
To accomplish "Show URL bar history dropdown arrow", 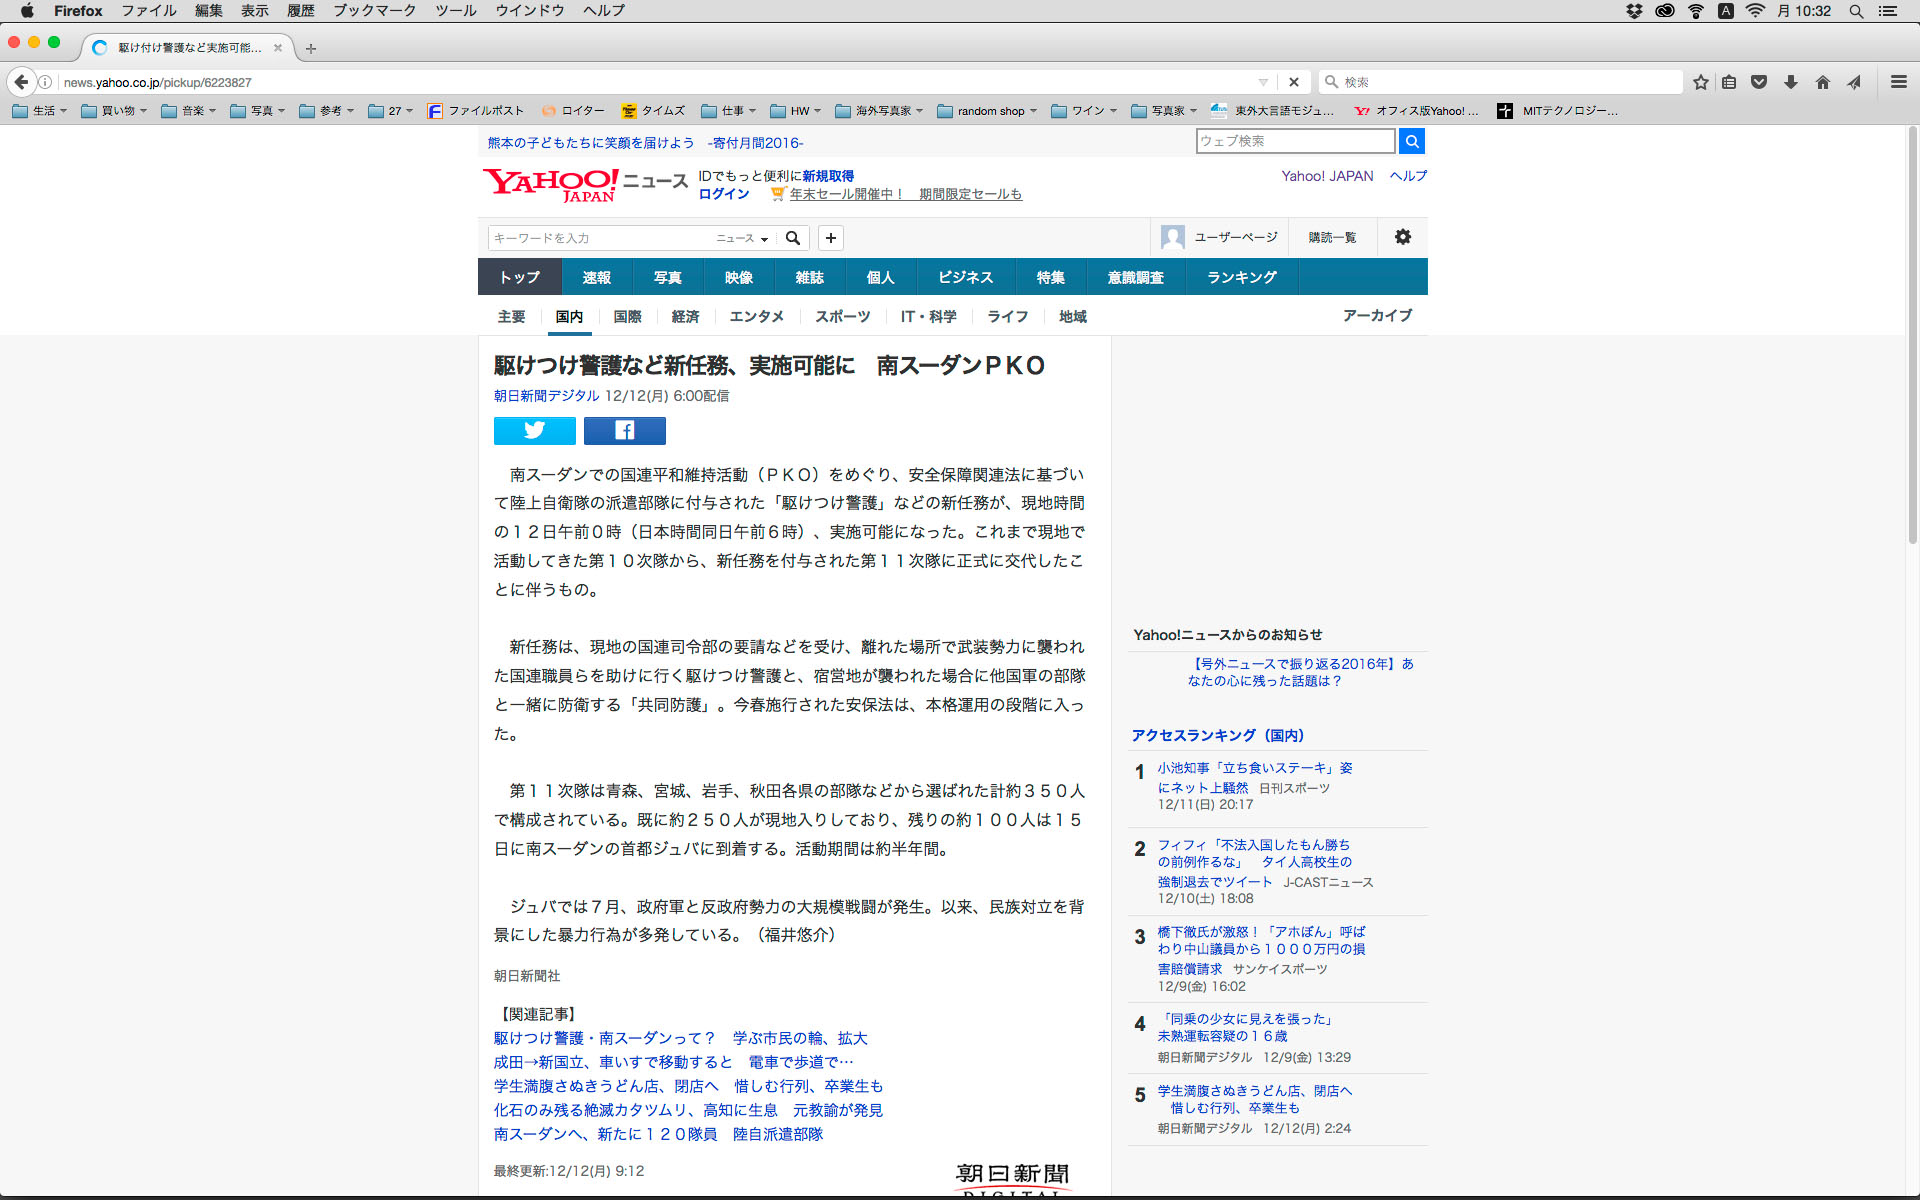I will click(x=1263, y=82).
